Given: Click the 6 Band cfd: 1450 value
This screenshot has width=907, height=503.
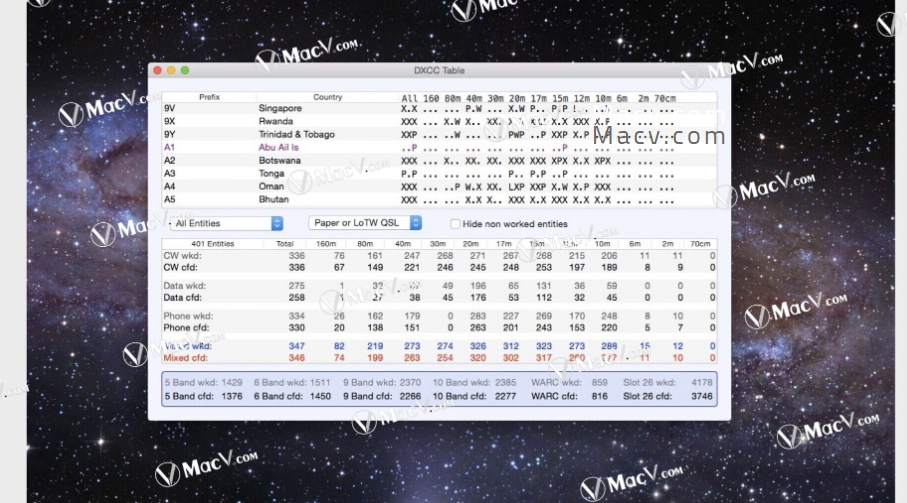Looking at the screenshot, I should (320, 397).
